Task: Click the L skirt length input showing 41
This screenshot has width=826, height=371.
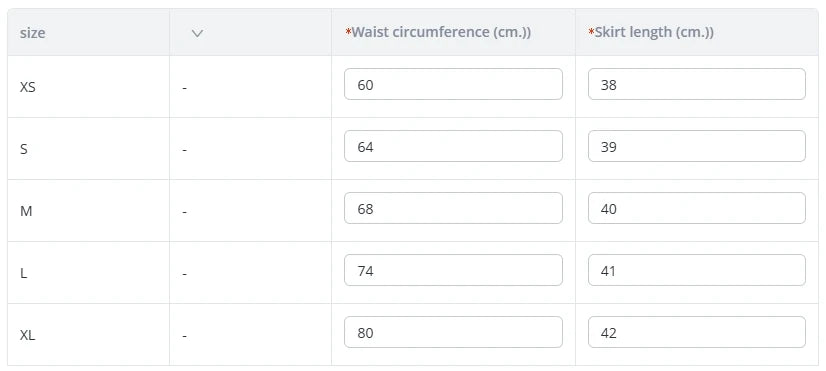Action: pos(696,270)
